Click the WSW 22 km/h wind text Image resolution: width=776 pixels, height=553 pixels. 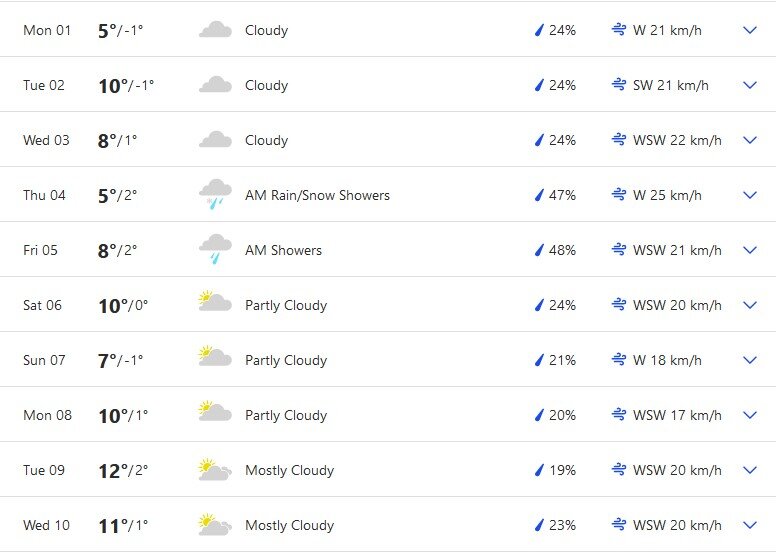[x=677, y=140]
